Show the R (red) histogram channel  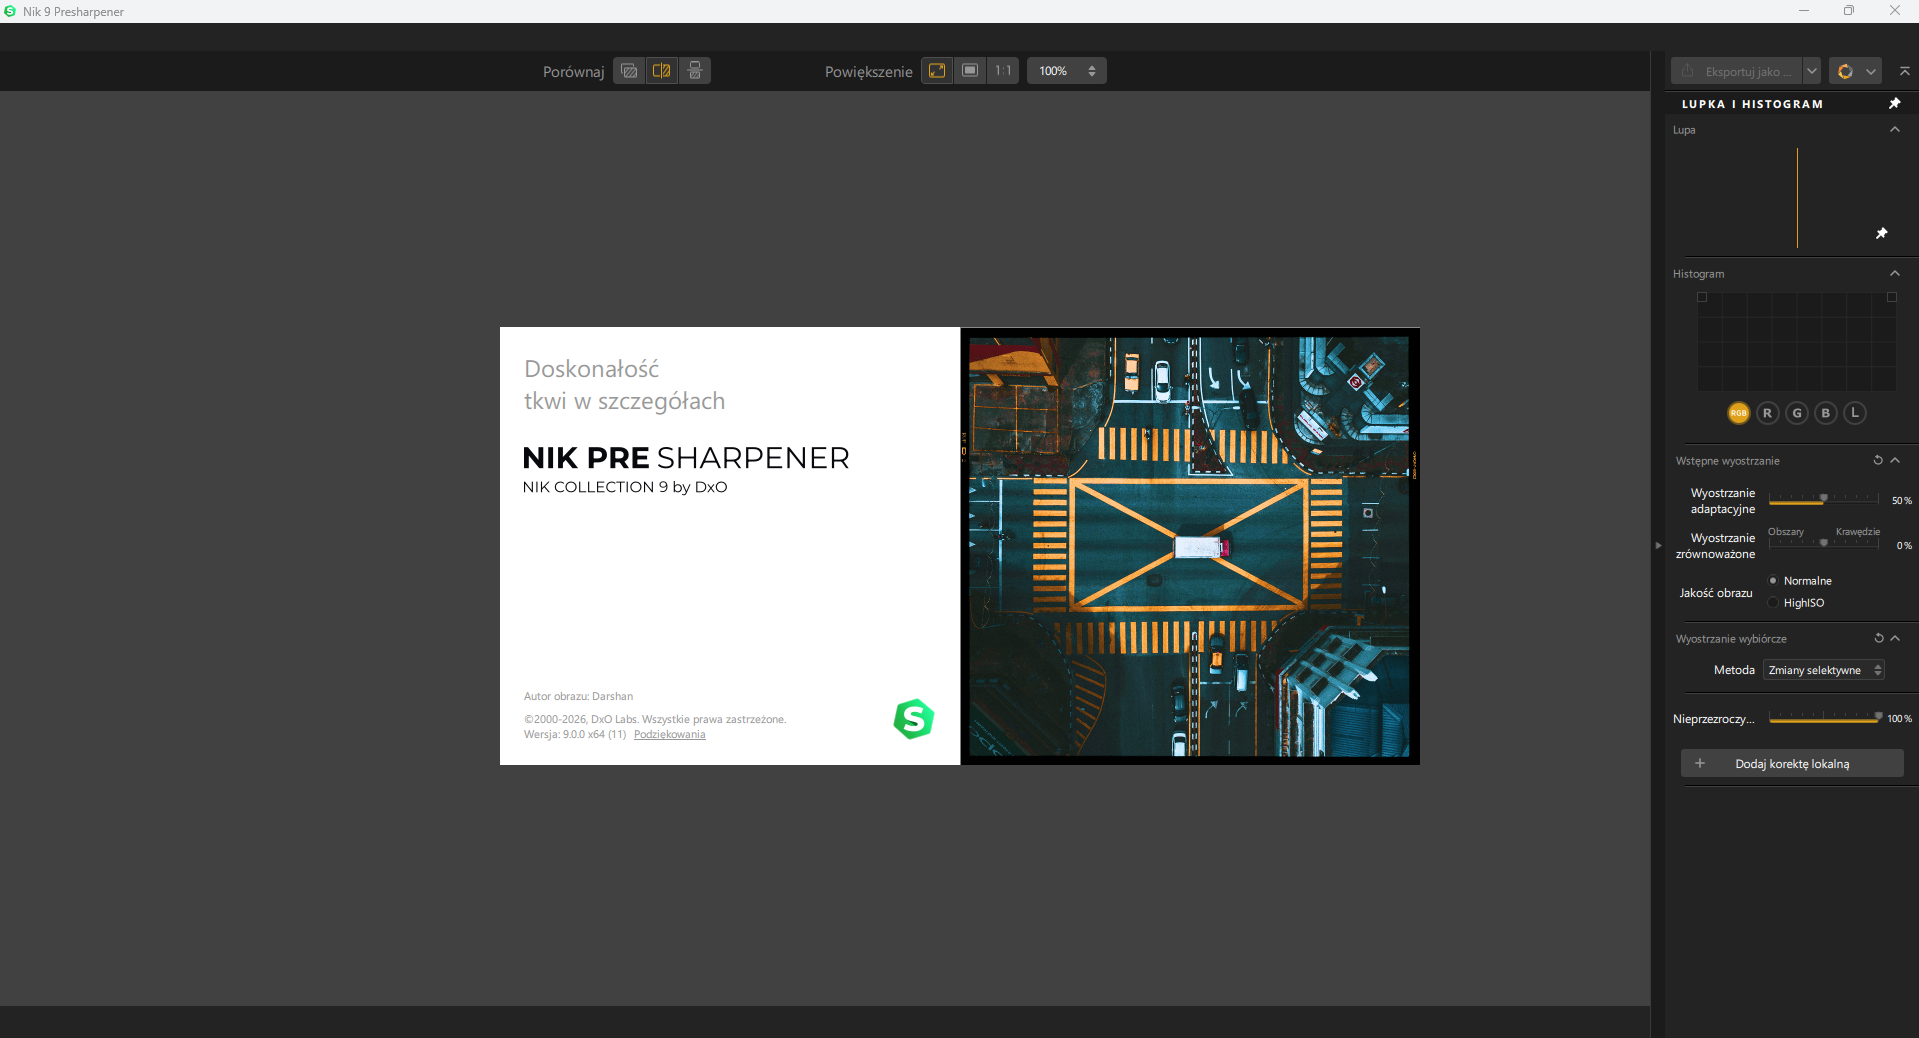click(x=1768, y=413)
